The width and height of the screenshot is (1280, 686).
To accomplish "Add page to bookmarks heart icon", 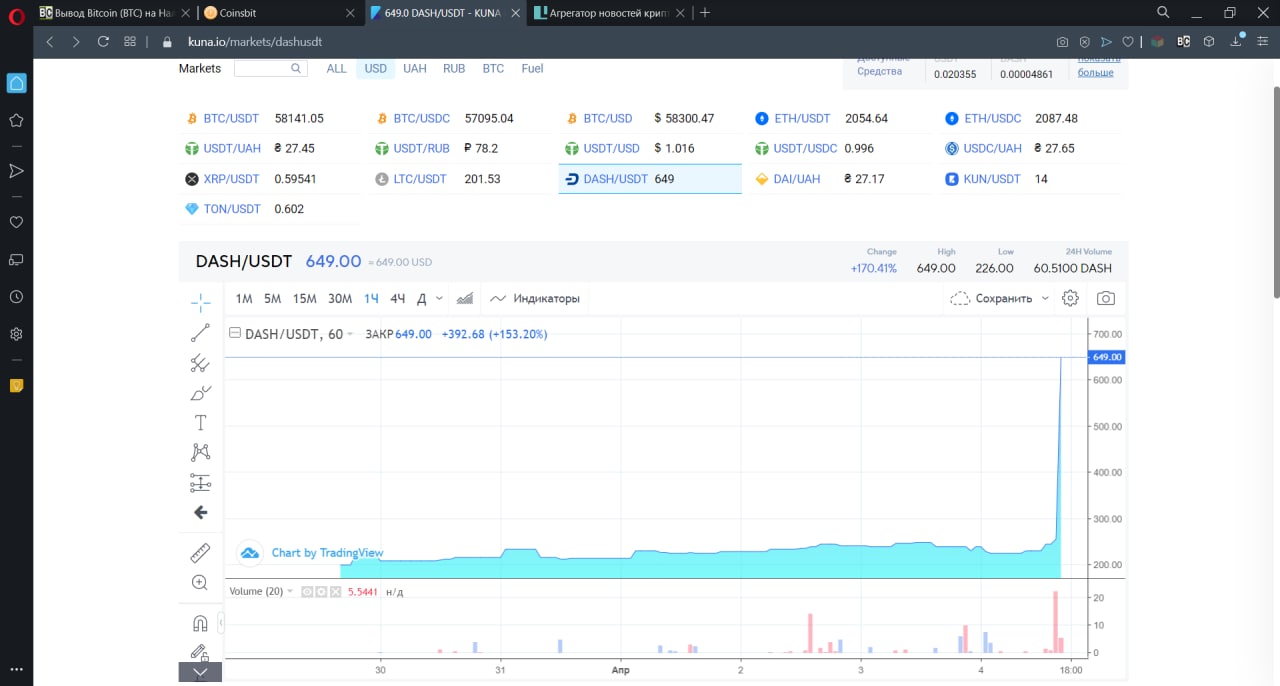I will click(1127, 42).
